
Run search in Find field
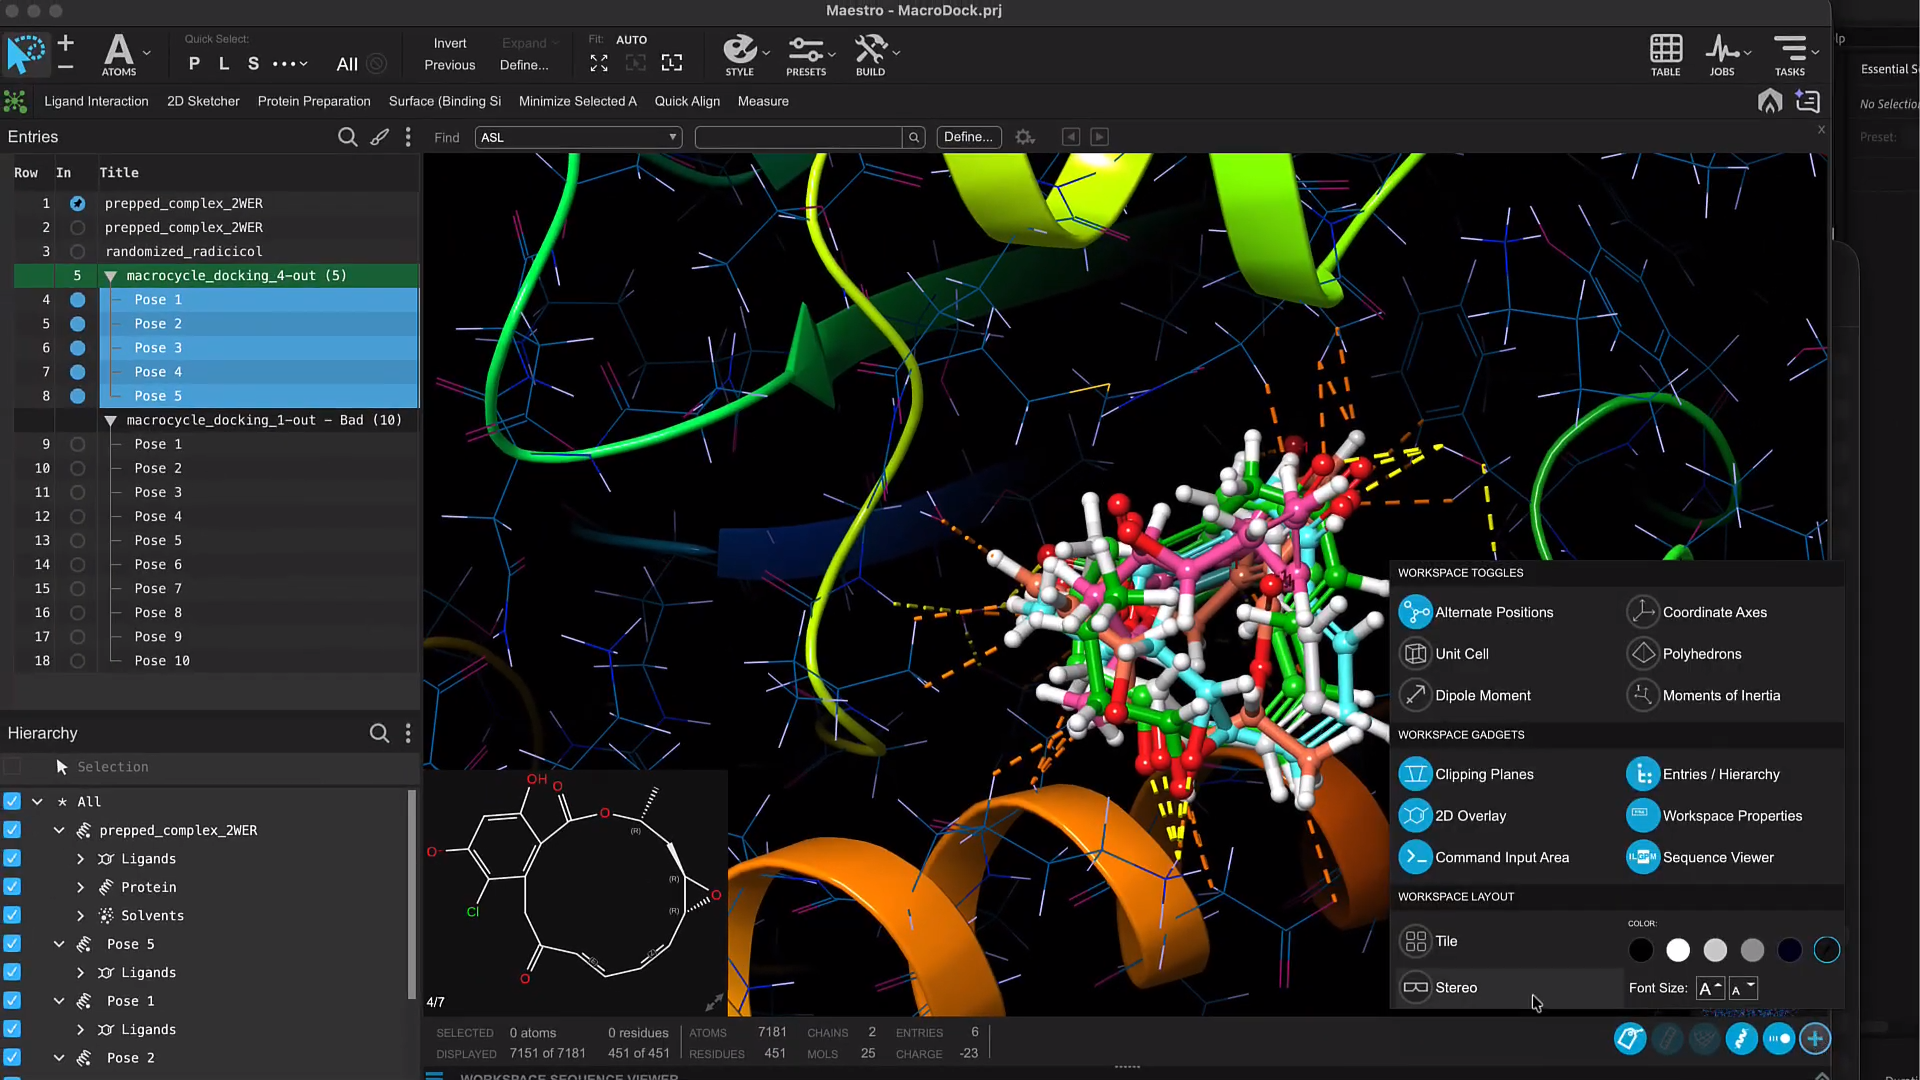914,137
